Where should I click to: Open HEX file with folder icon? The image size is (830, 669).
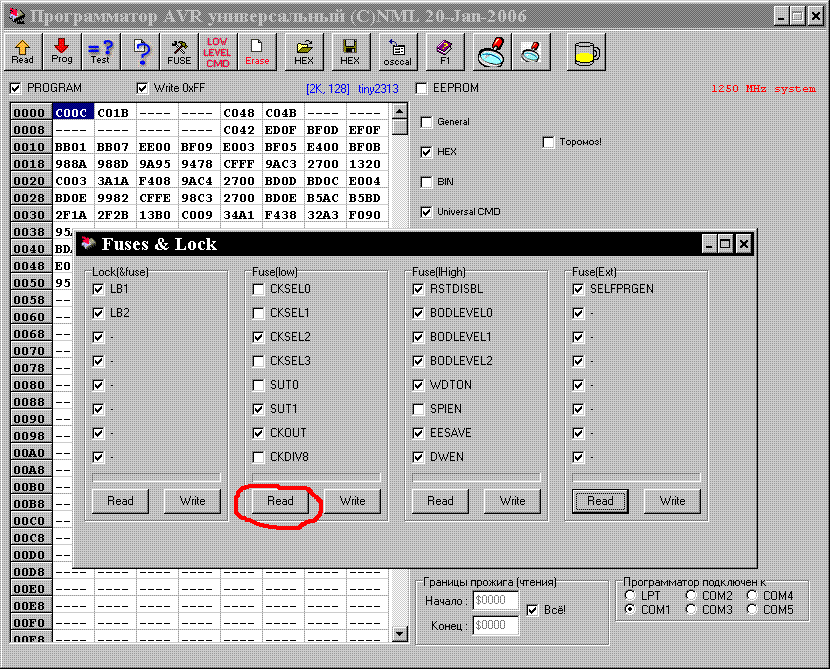tap(304, 51)
